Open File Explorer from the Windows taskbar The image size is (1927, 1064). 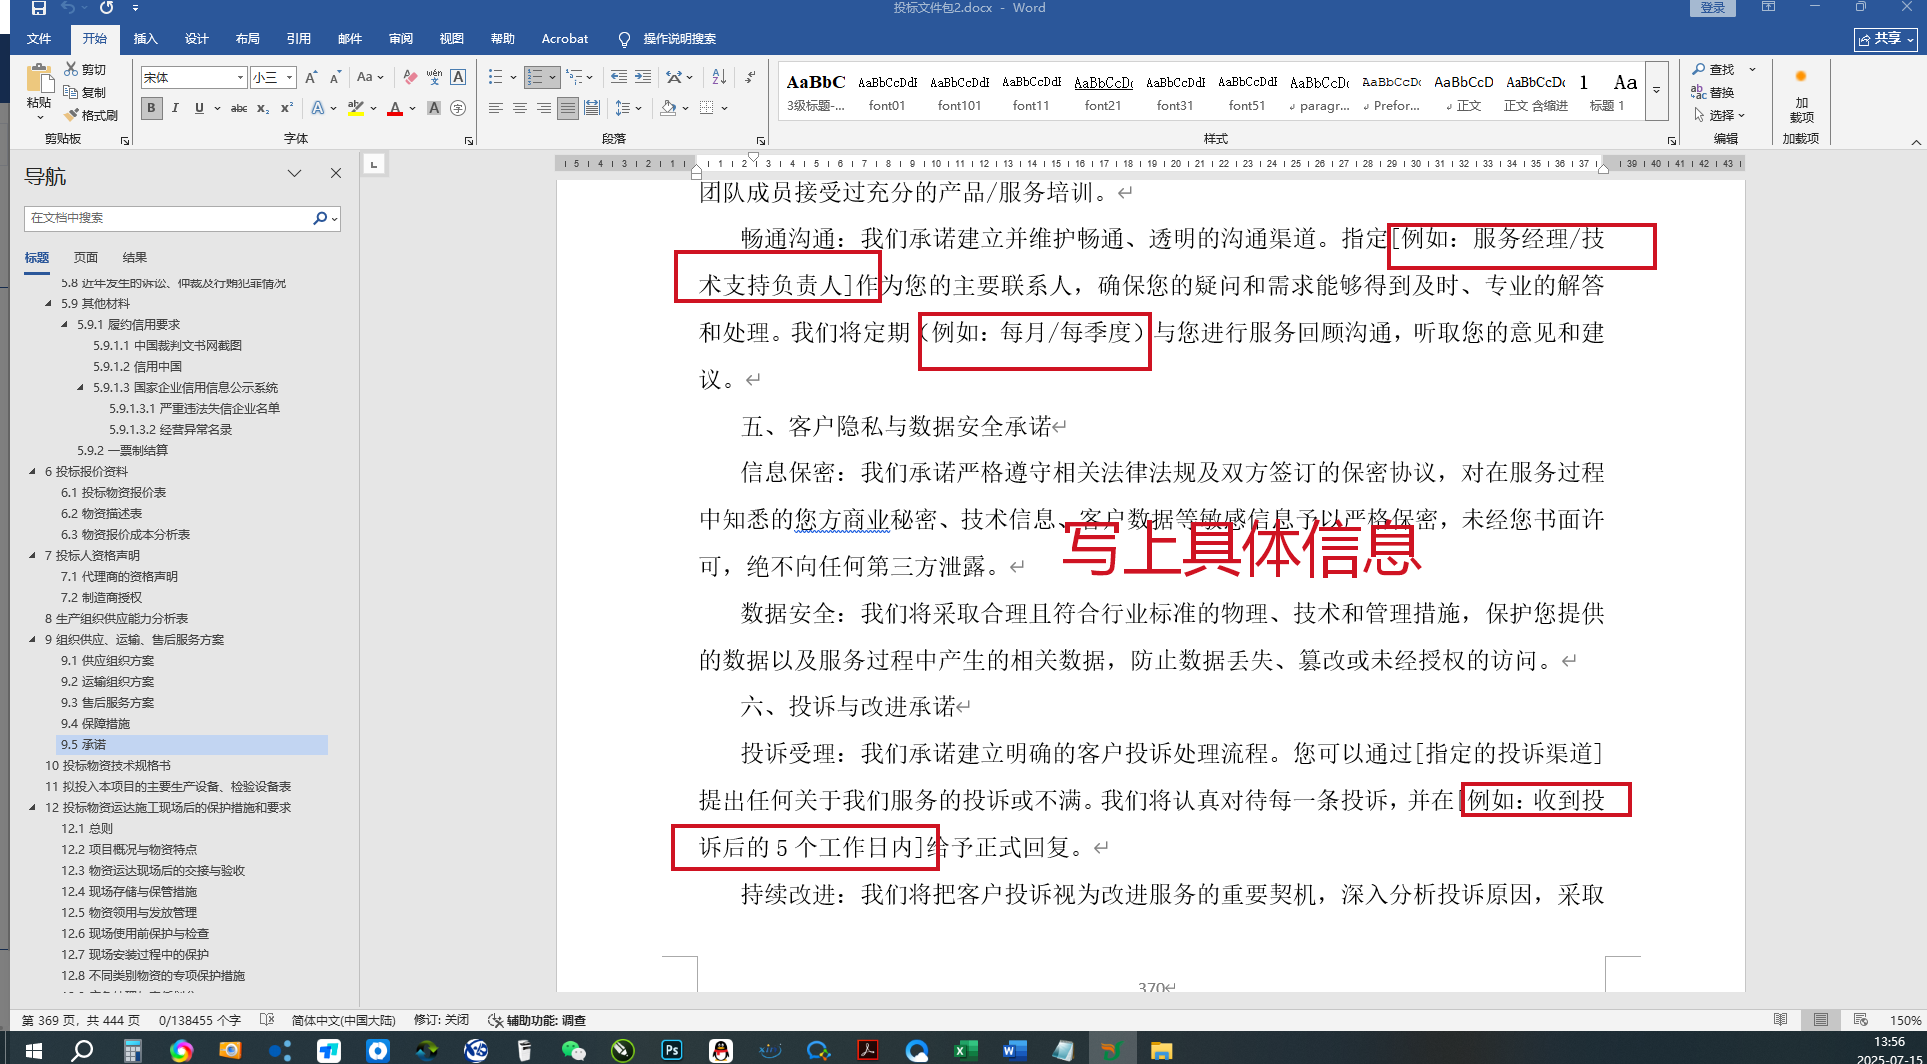[x=1161, y=1050]
